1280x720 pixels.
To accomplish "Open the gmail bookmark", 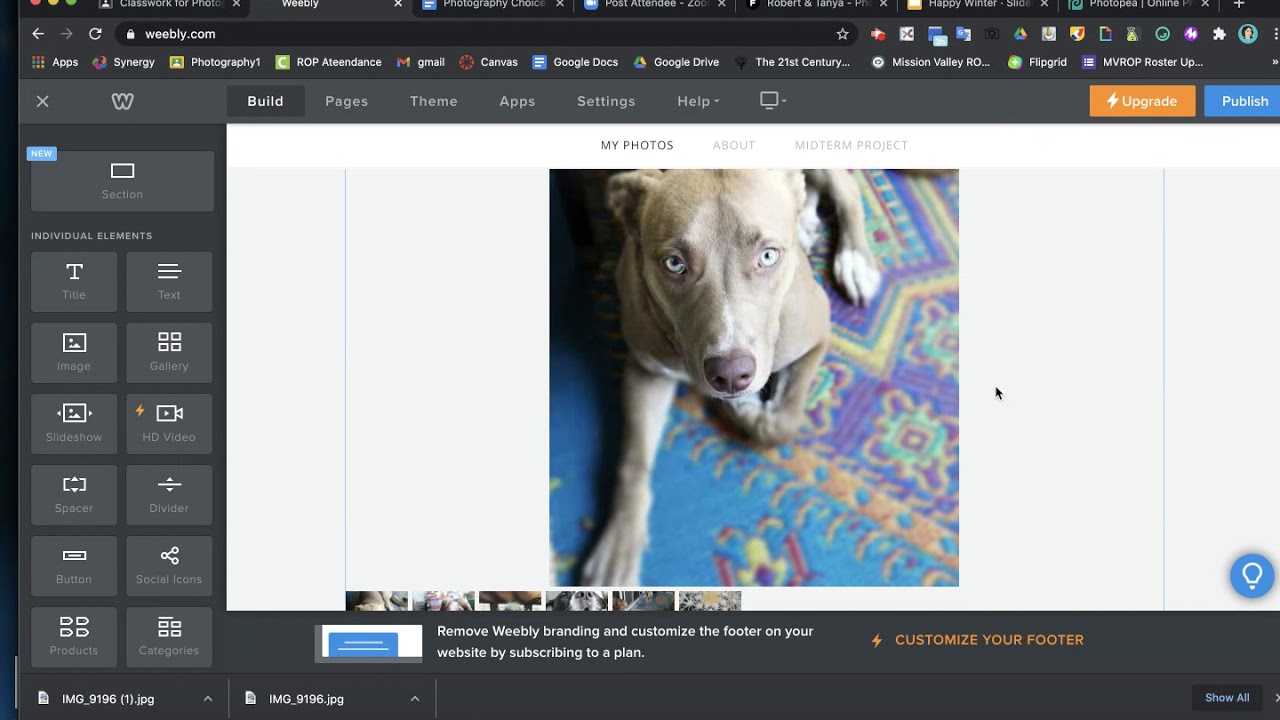I will point(420,62).
